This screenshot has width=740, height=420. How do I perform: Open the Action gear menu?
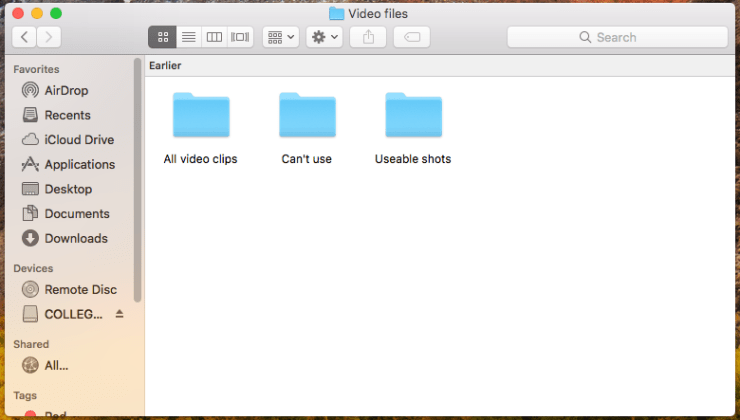click(325, 37)
